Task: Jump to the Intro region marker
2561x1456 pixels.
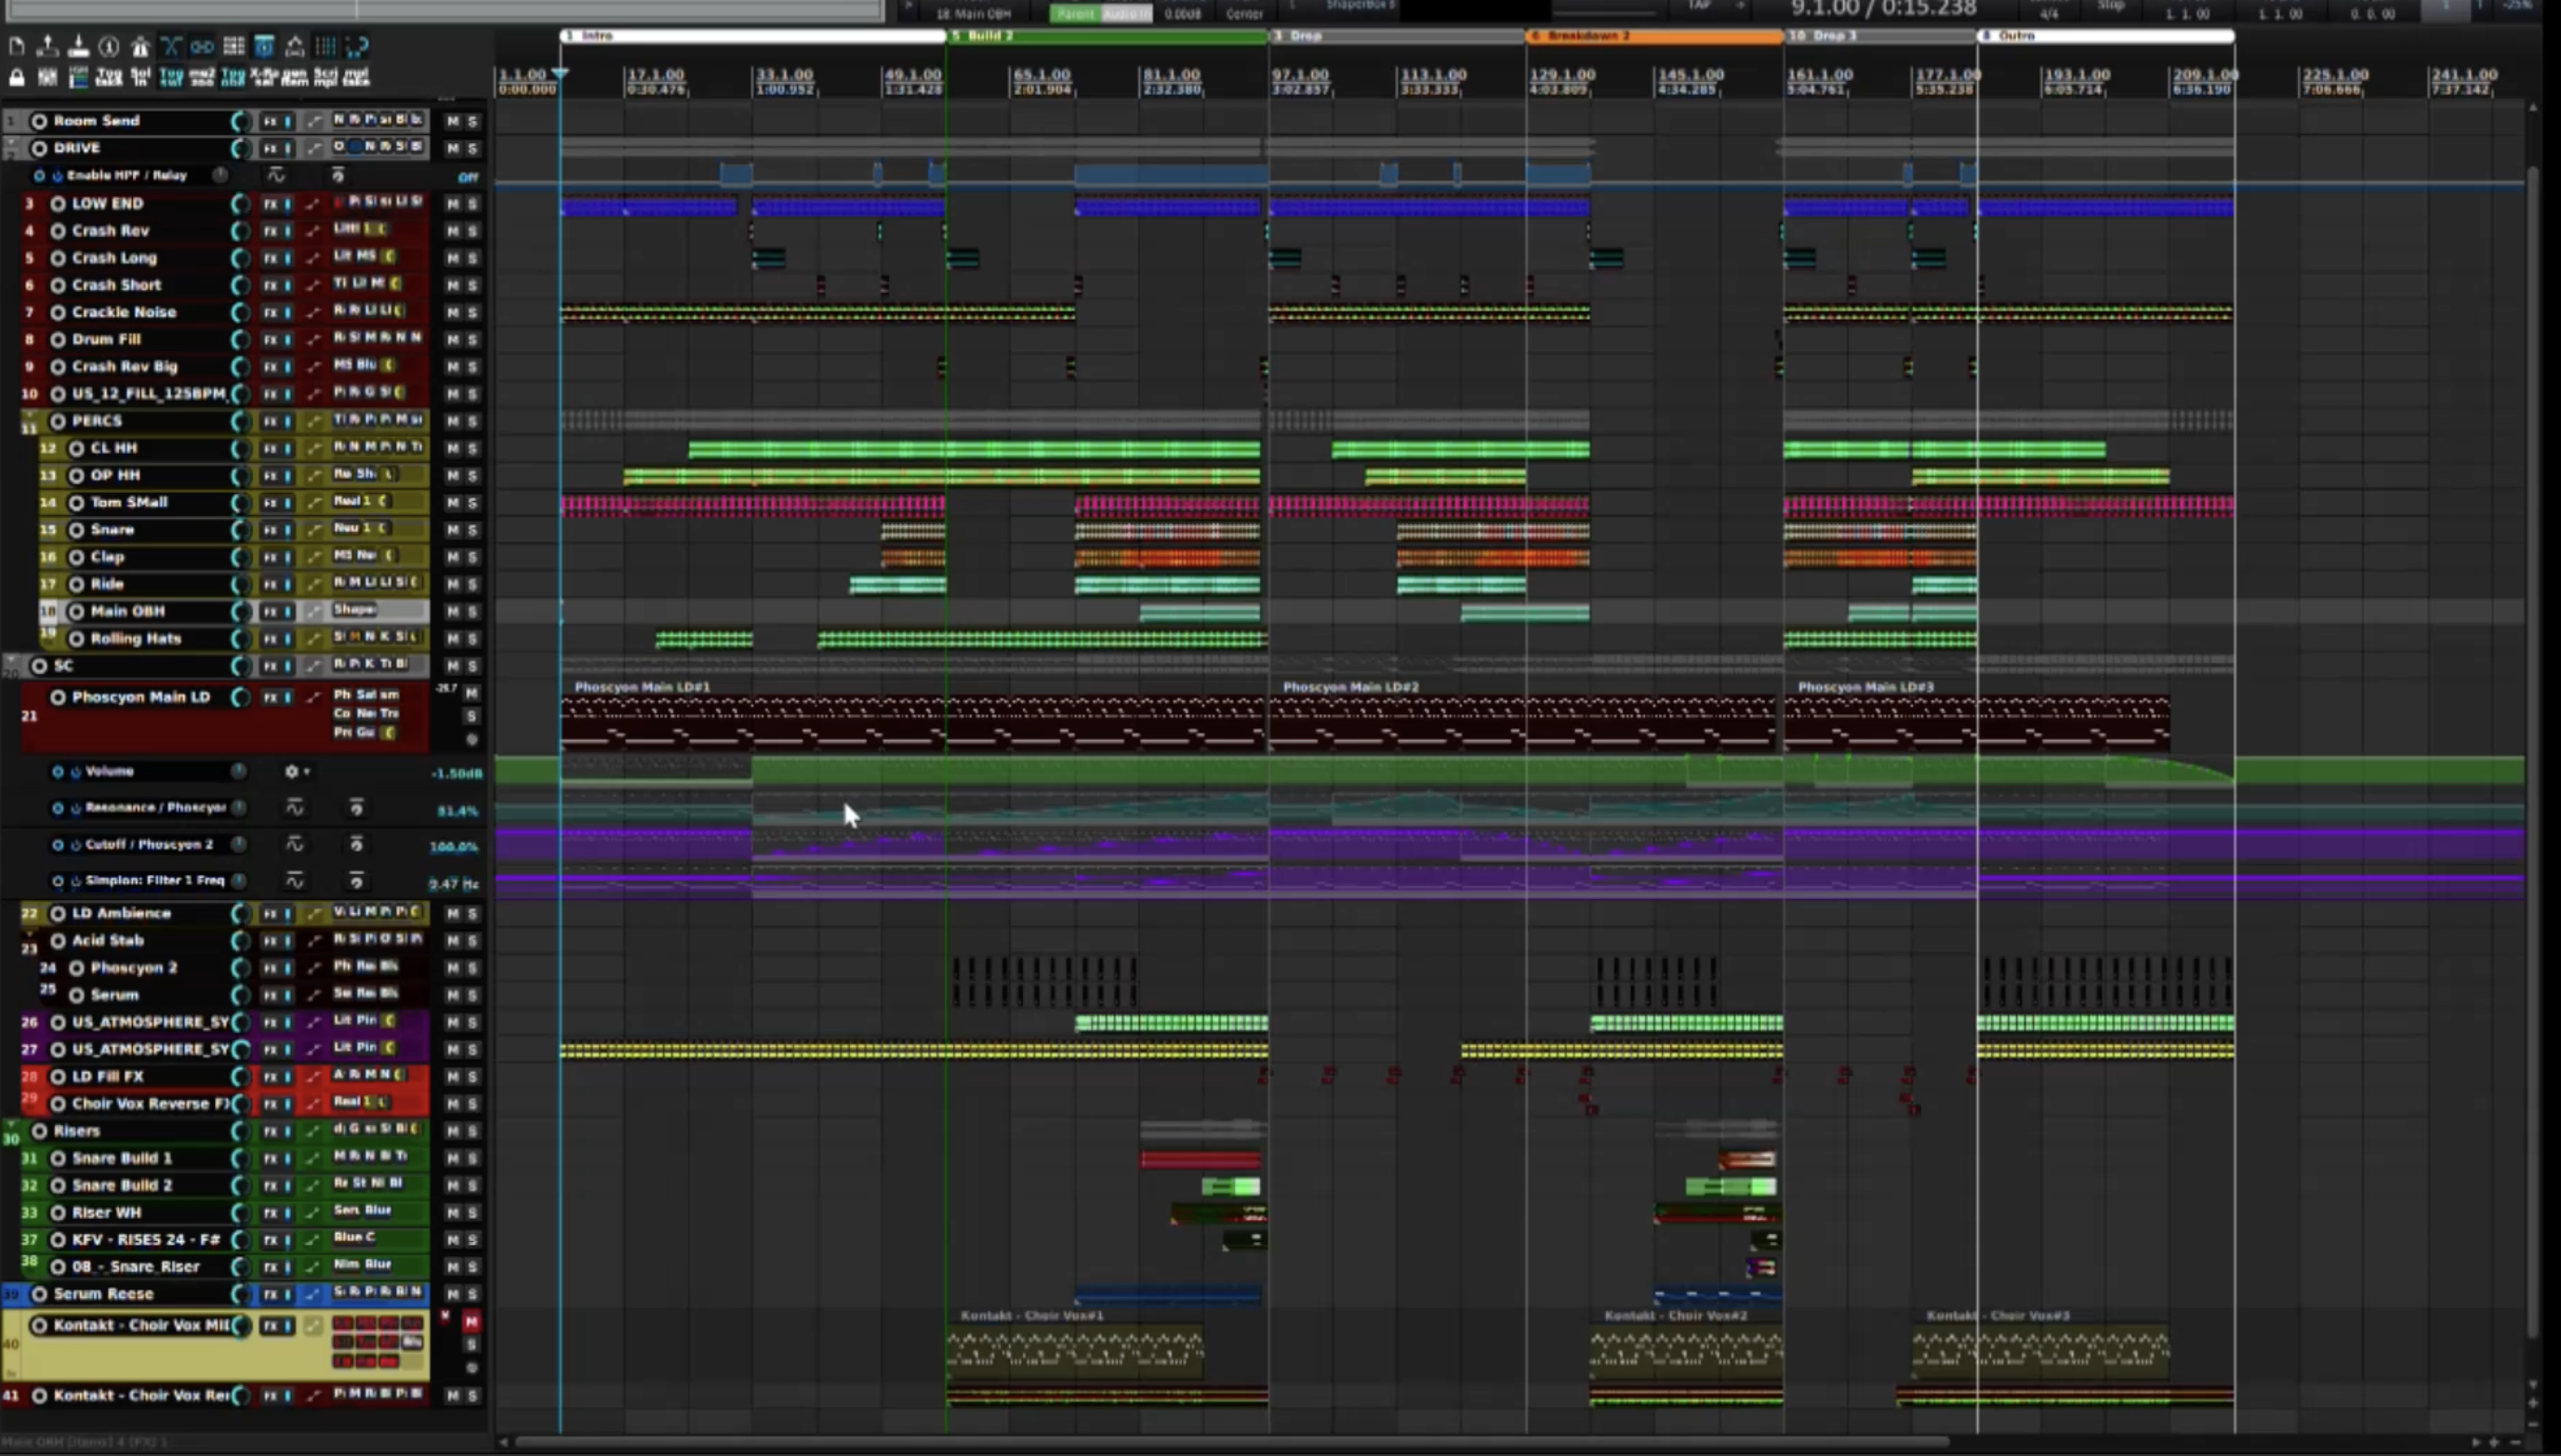Action: click(x=753, y=36)
